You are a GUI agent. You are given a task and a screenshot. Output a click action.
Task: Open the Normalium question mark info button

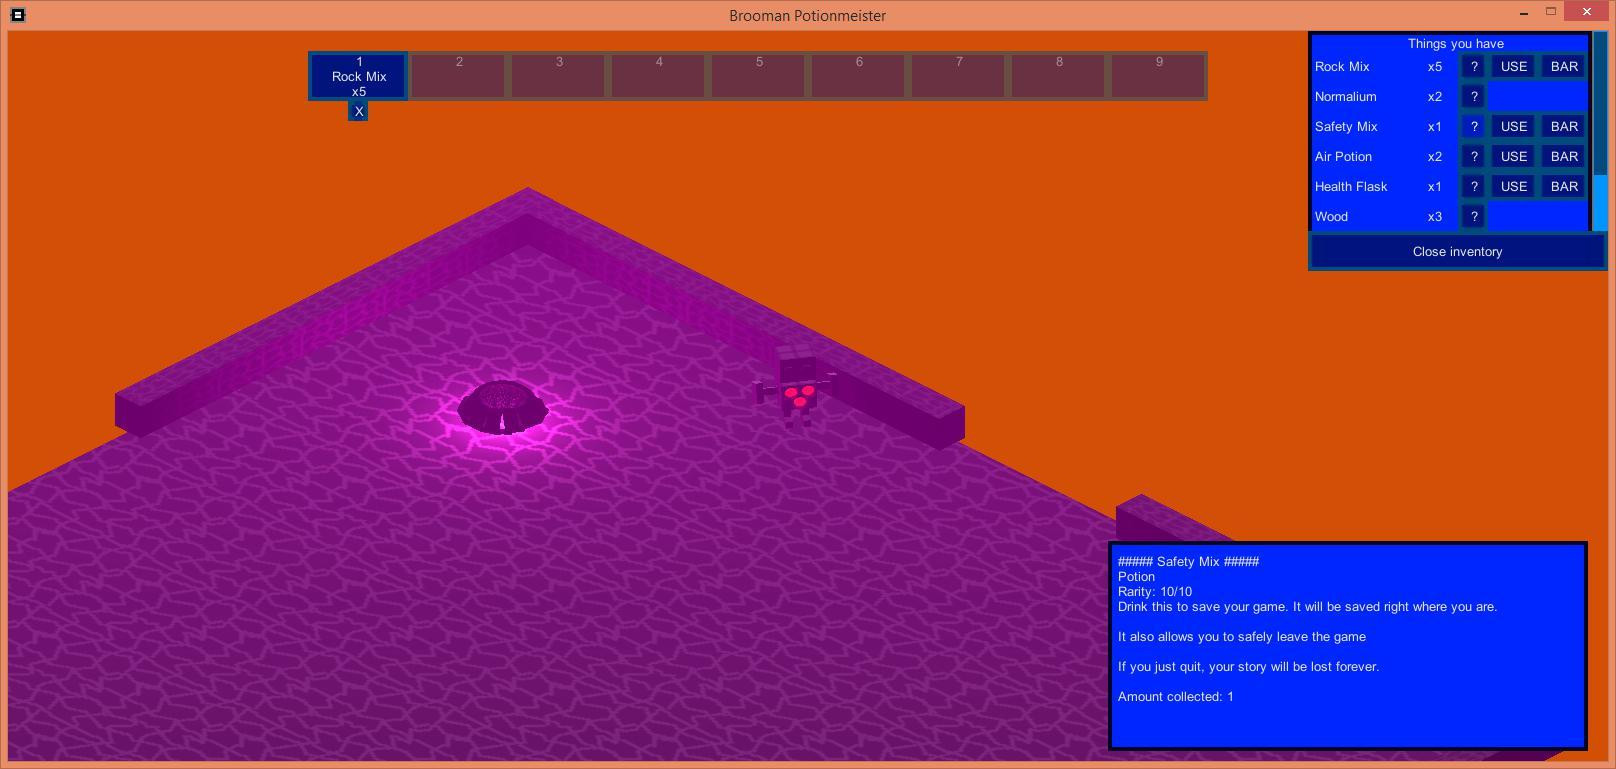click(1473, 97)
